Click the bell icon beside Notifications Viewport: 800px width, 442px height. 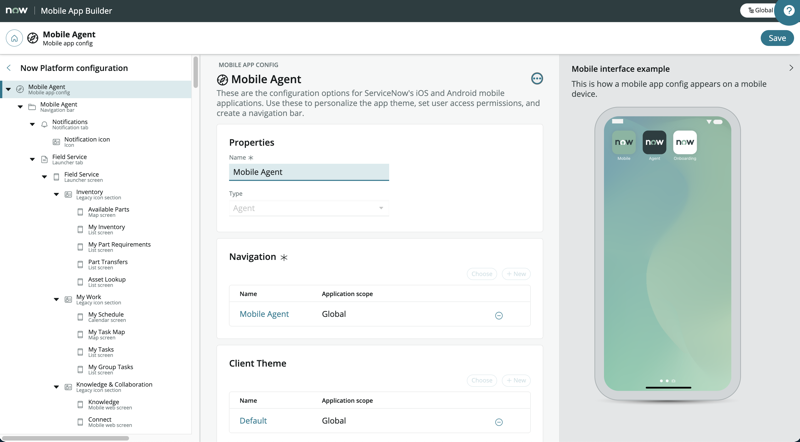tap(44, 125)
